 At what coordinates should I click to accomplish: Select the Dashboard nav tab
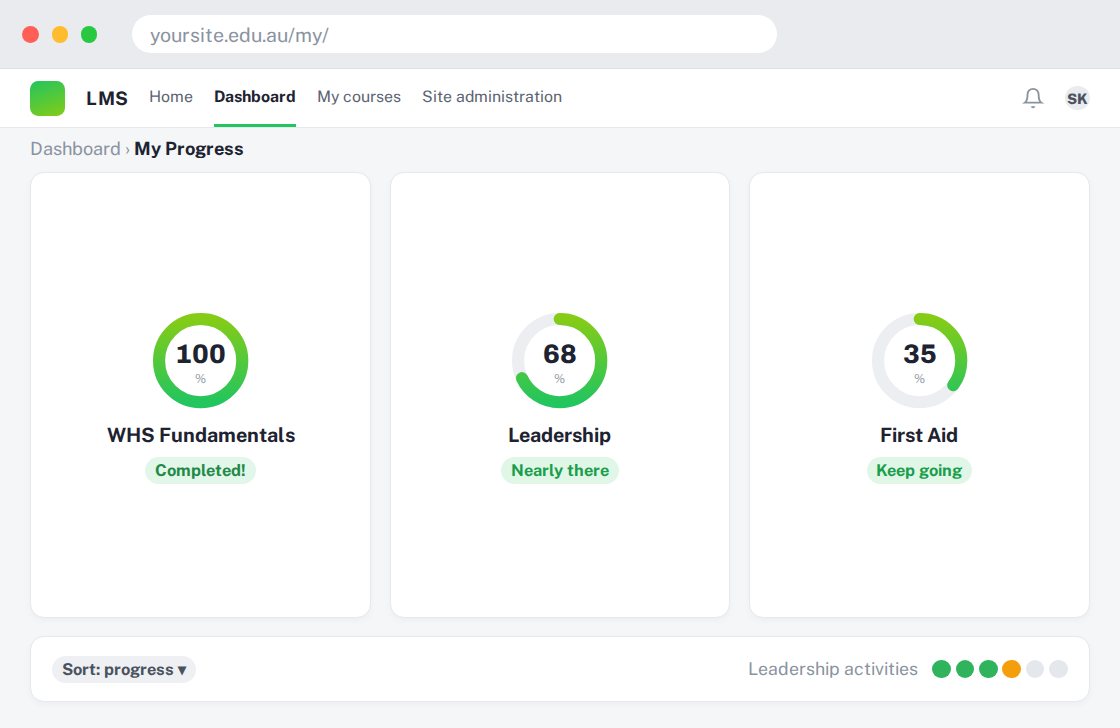tap(255, 97)
